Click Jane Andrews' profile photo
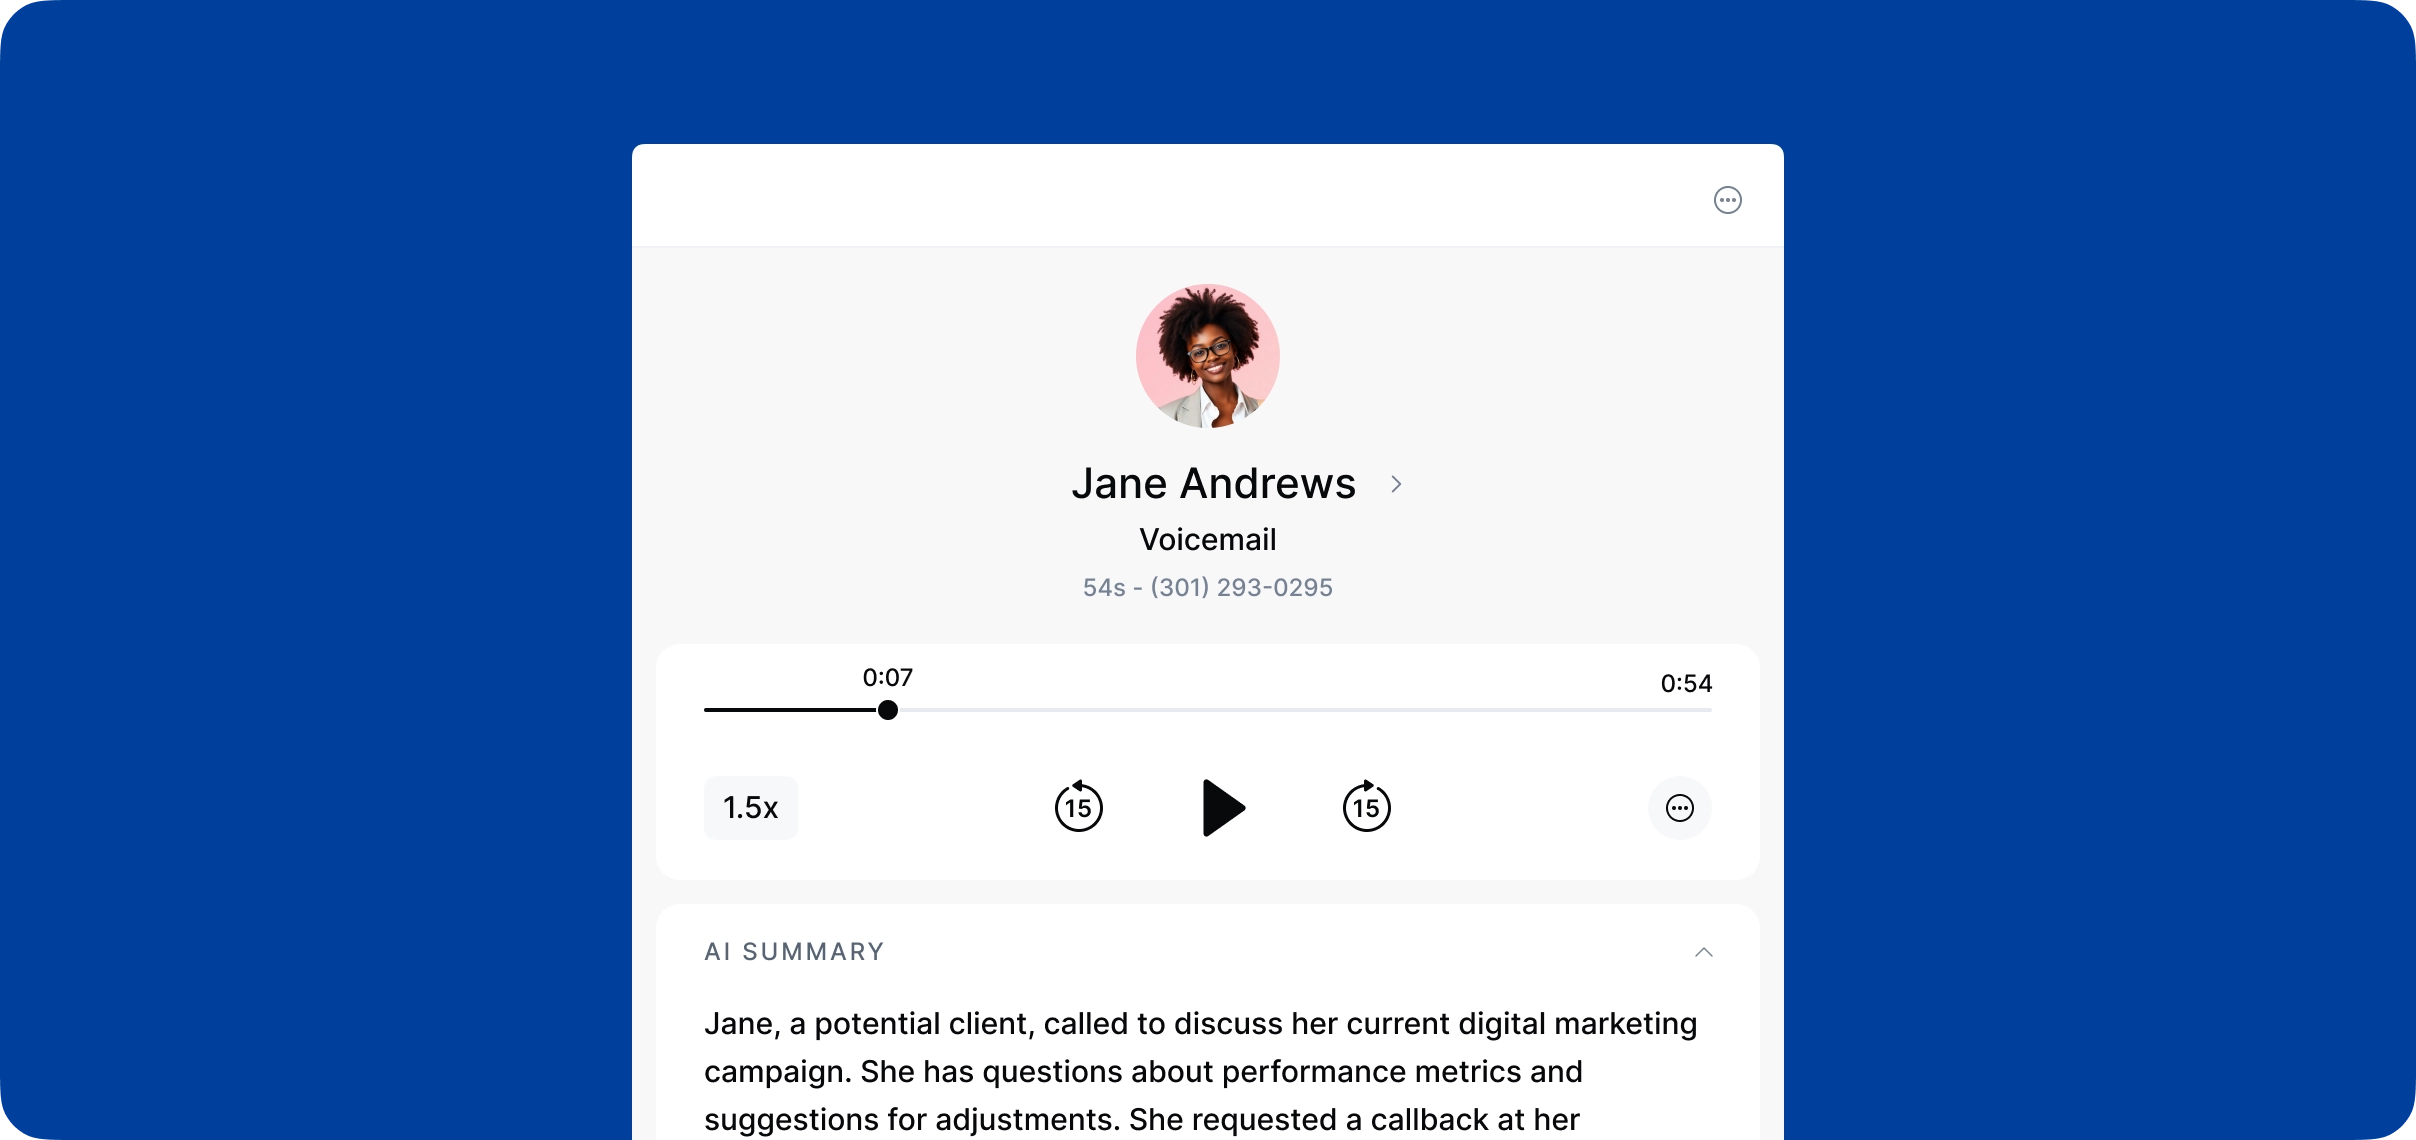This screenshot has height=1140, width=2416. point(1207,355)
